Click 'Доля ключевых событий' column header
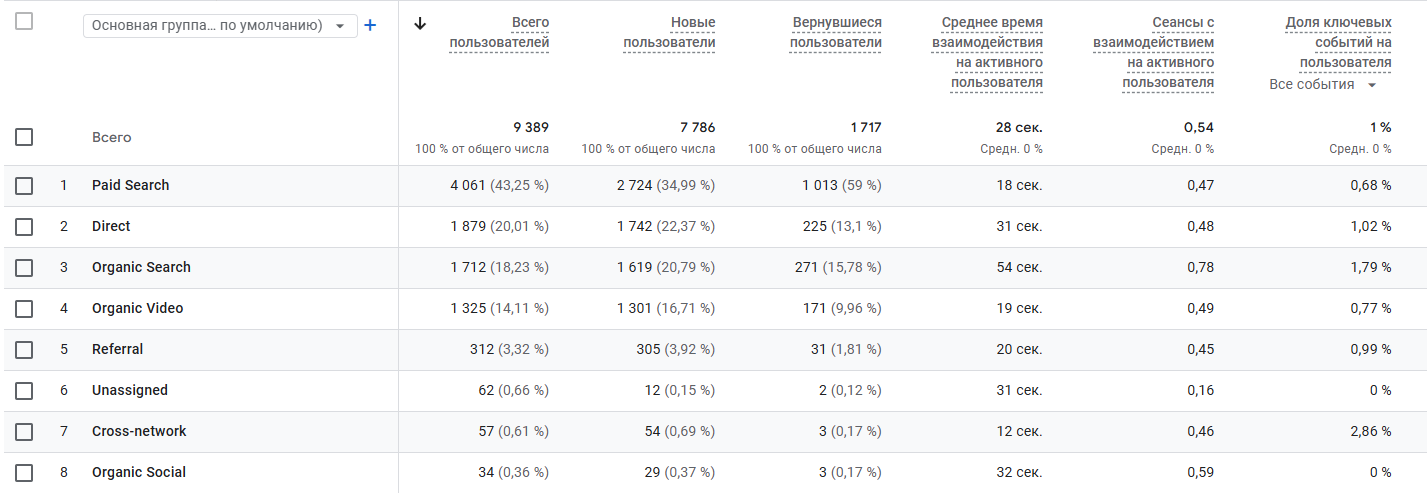The image size is (1427, 500). (x=1338, y=43)
